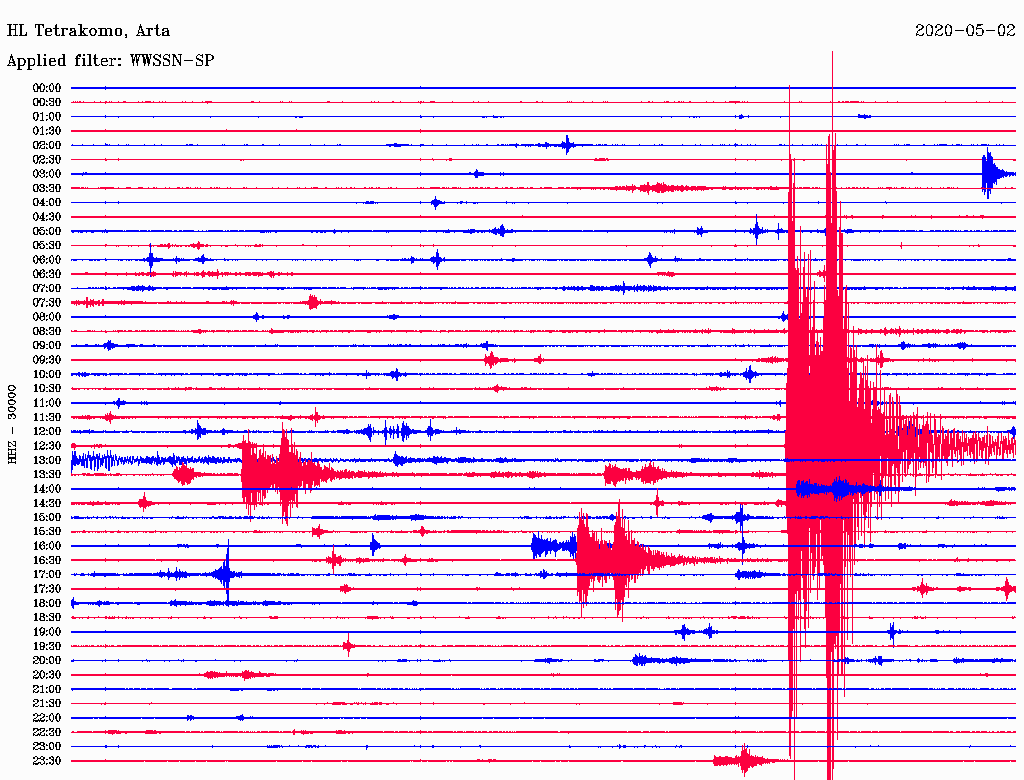Select the 04:30 time label
This screenshot has width=1024, height=780.
pyautogui.click(x=46, y=217)
